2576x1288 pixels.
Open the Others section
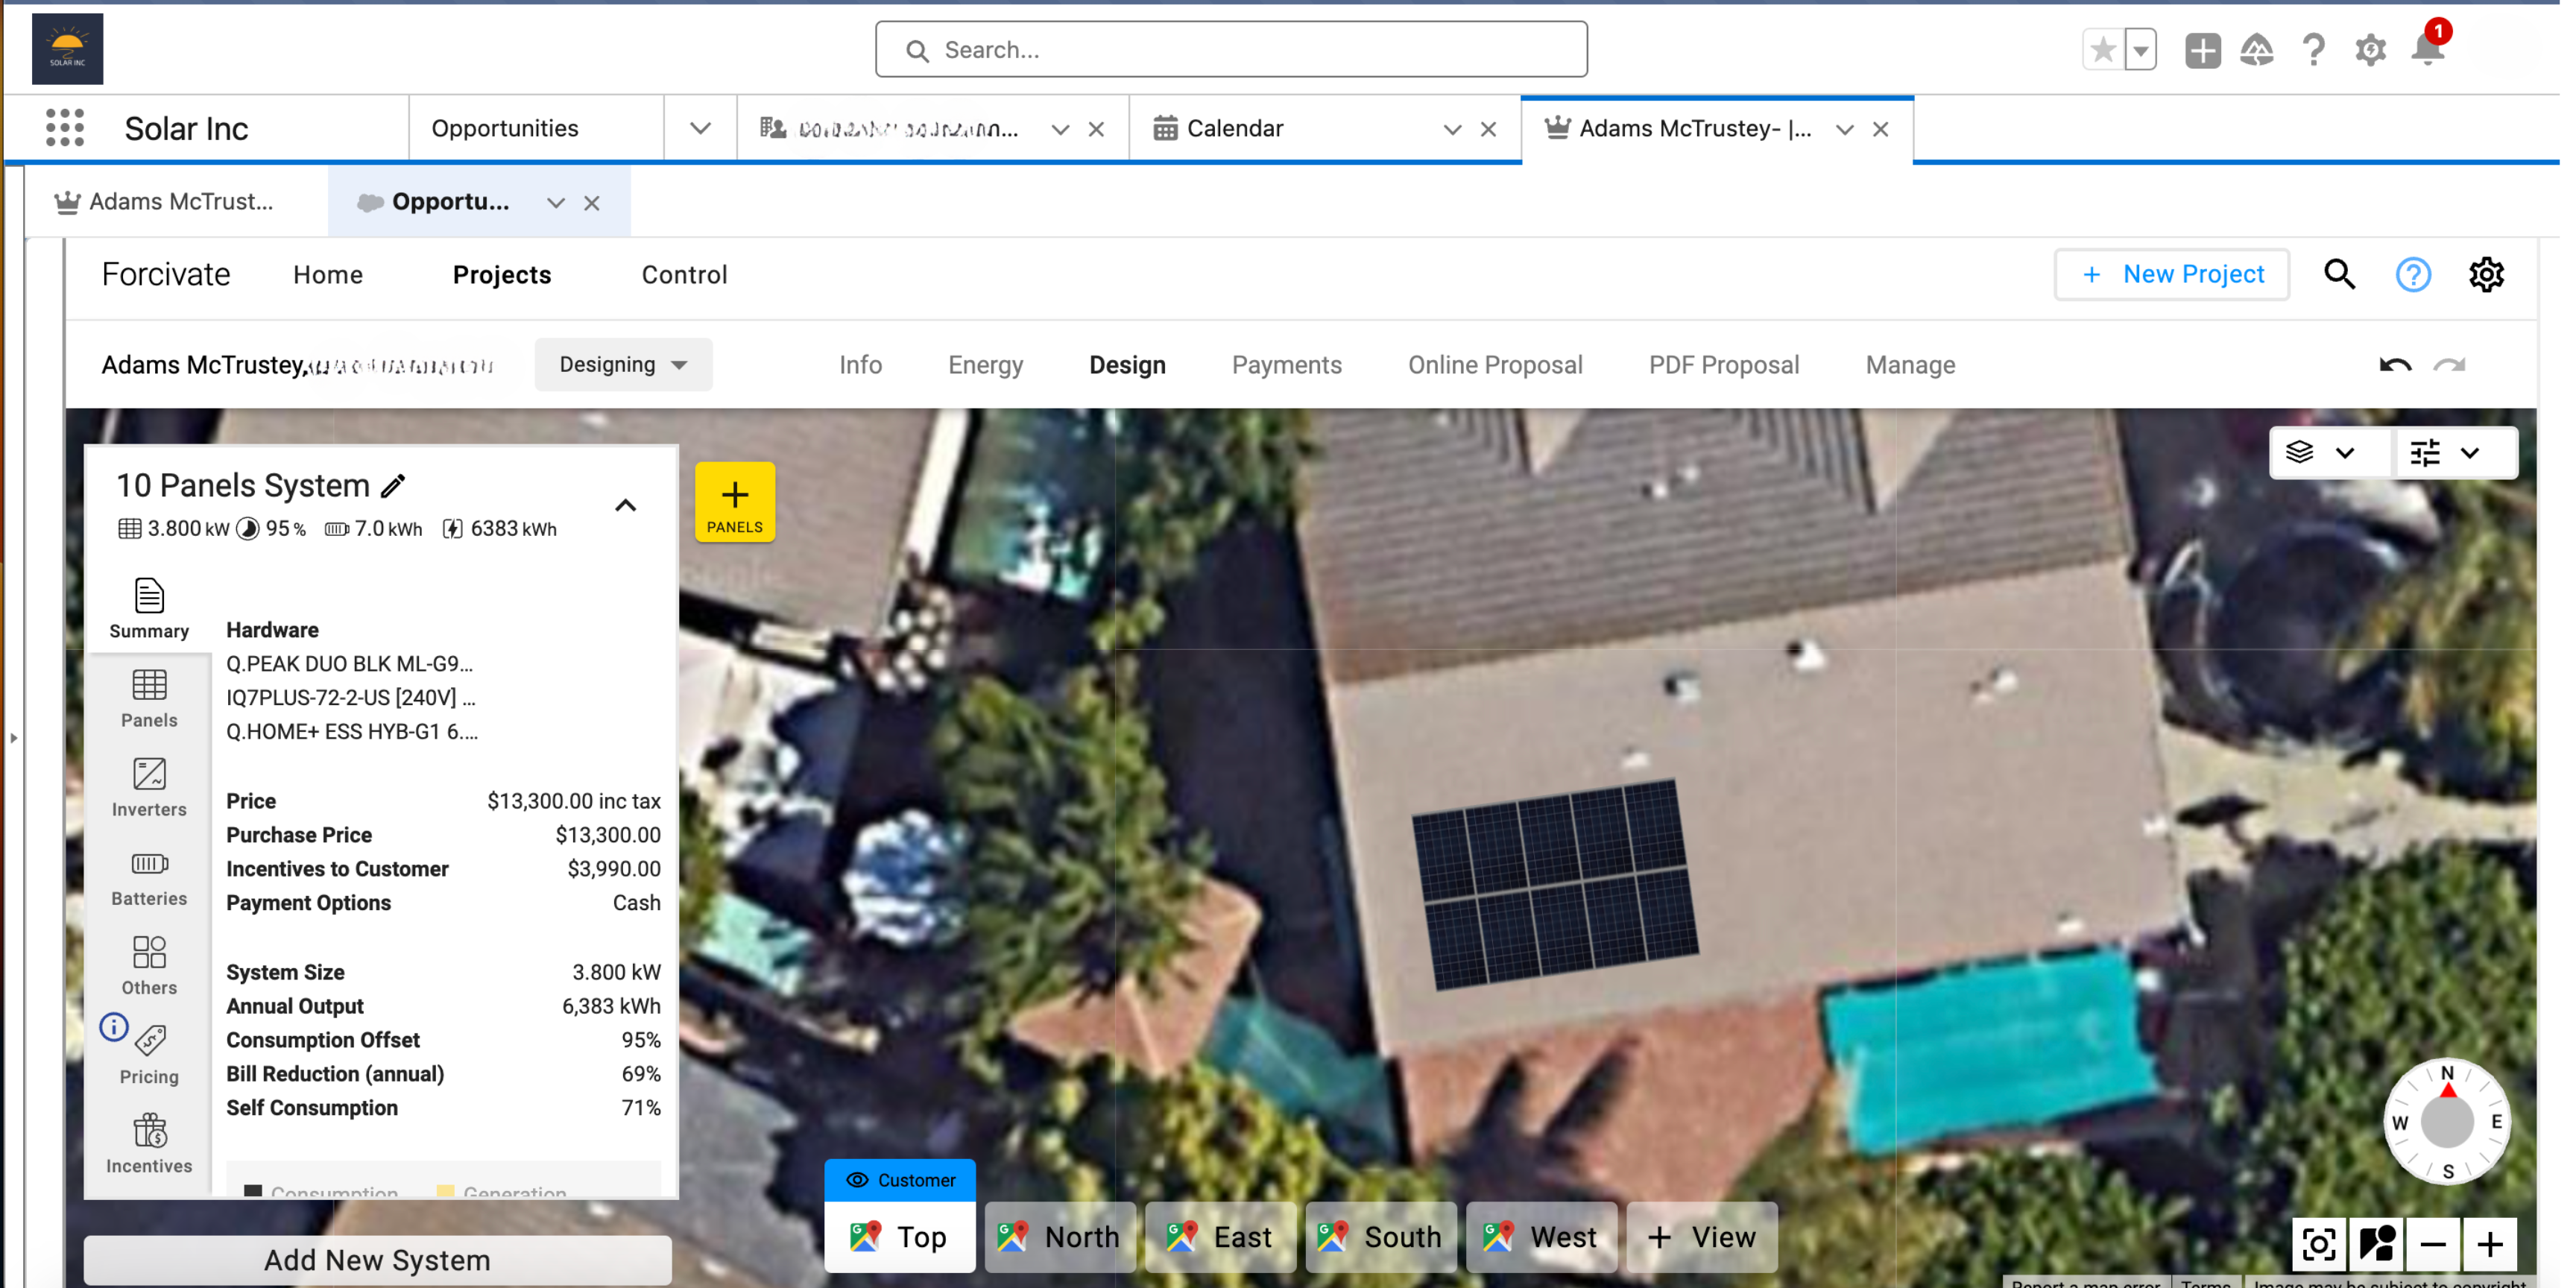149,966
